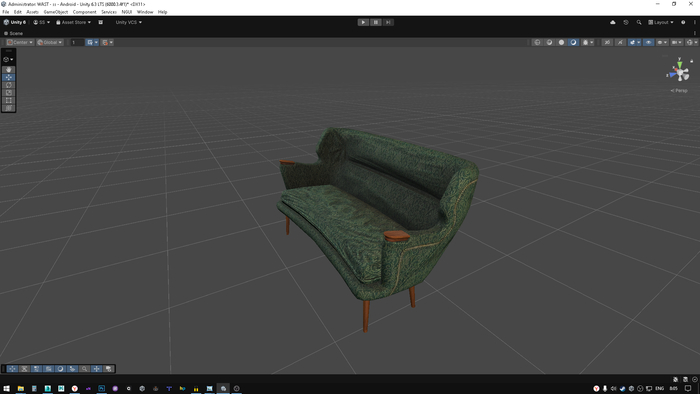
Task: Select the Rotate tool in tools overlay
Action: coord(8,85)
